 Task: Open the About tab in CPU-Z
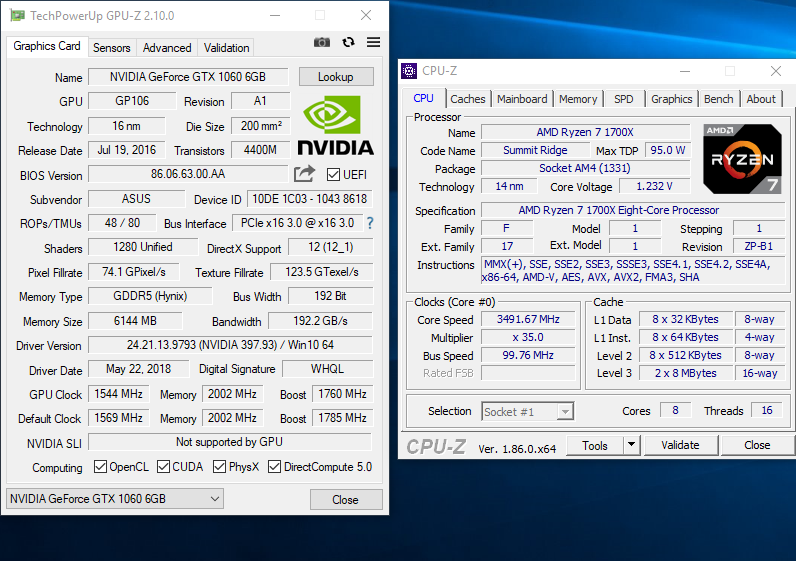tap(761, 99)
